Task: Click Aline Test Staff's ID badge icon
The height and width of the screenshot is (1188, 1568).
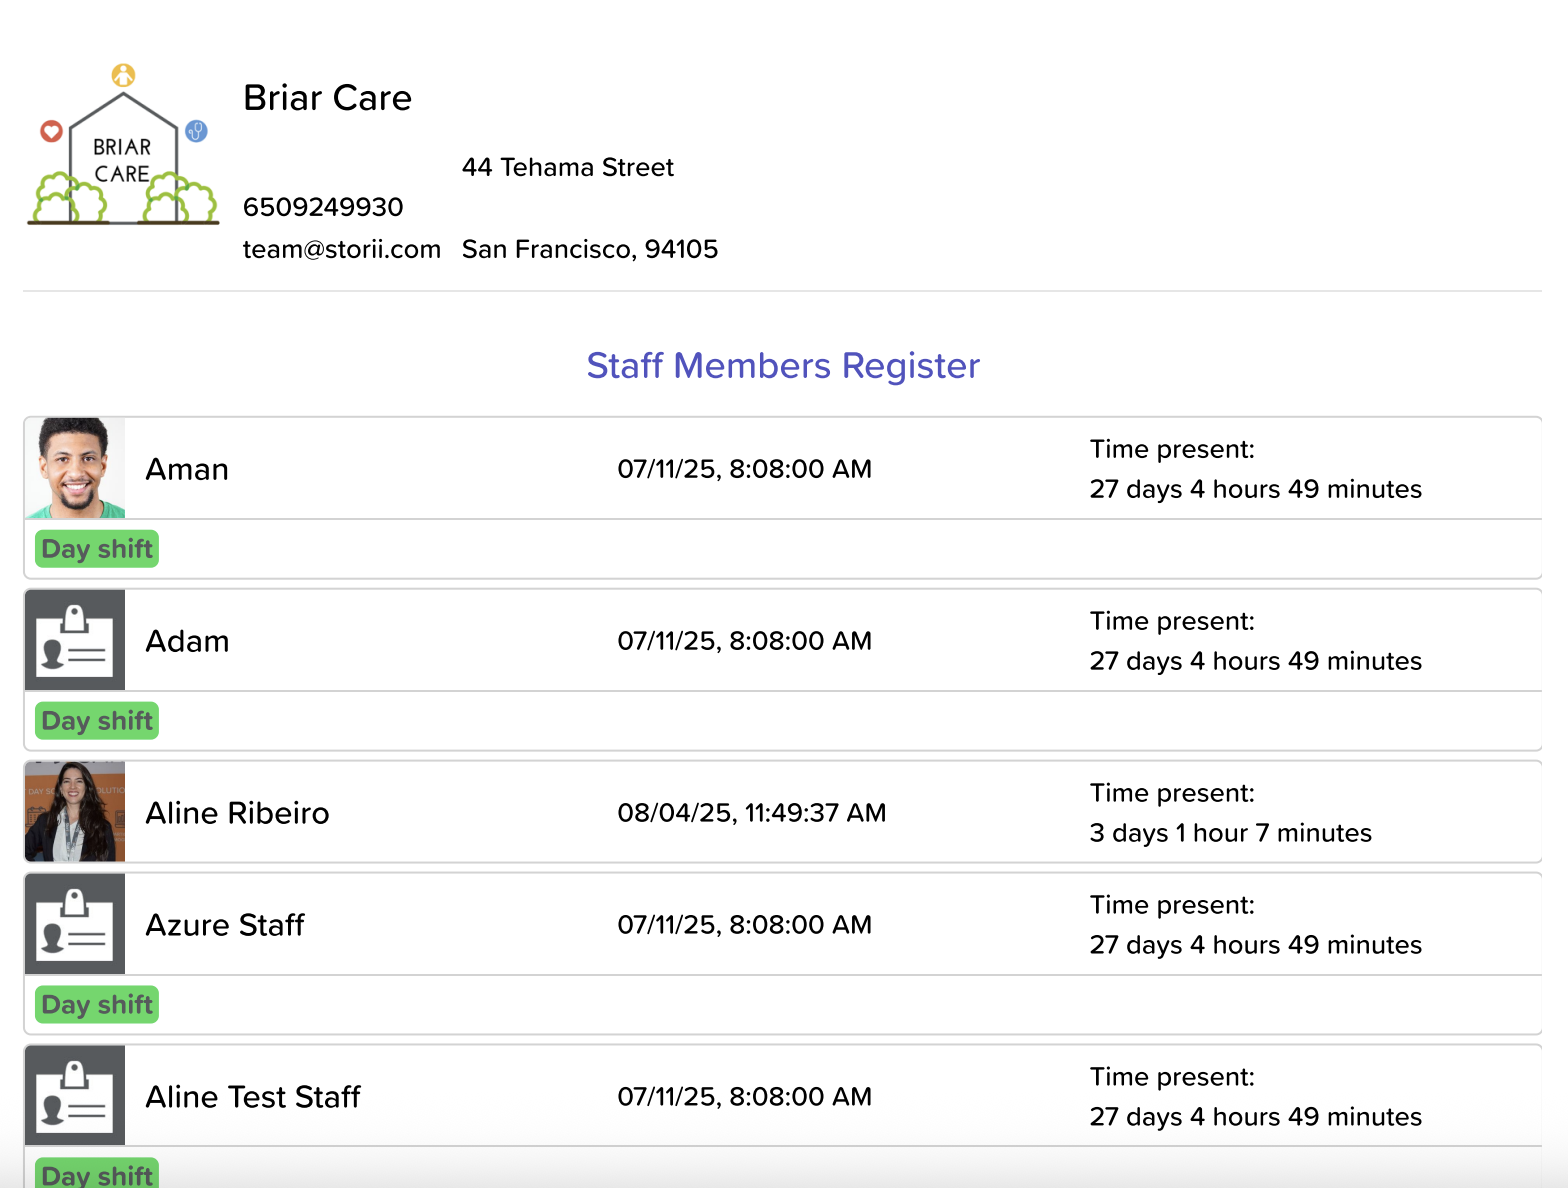Action: click(75, 1096)
